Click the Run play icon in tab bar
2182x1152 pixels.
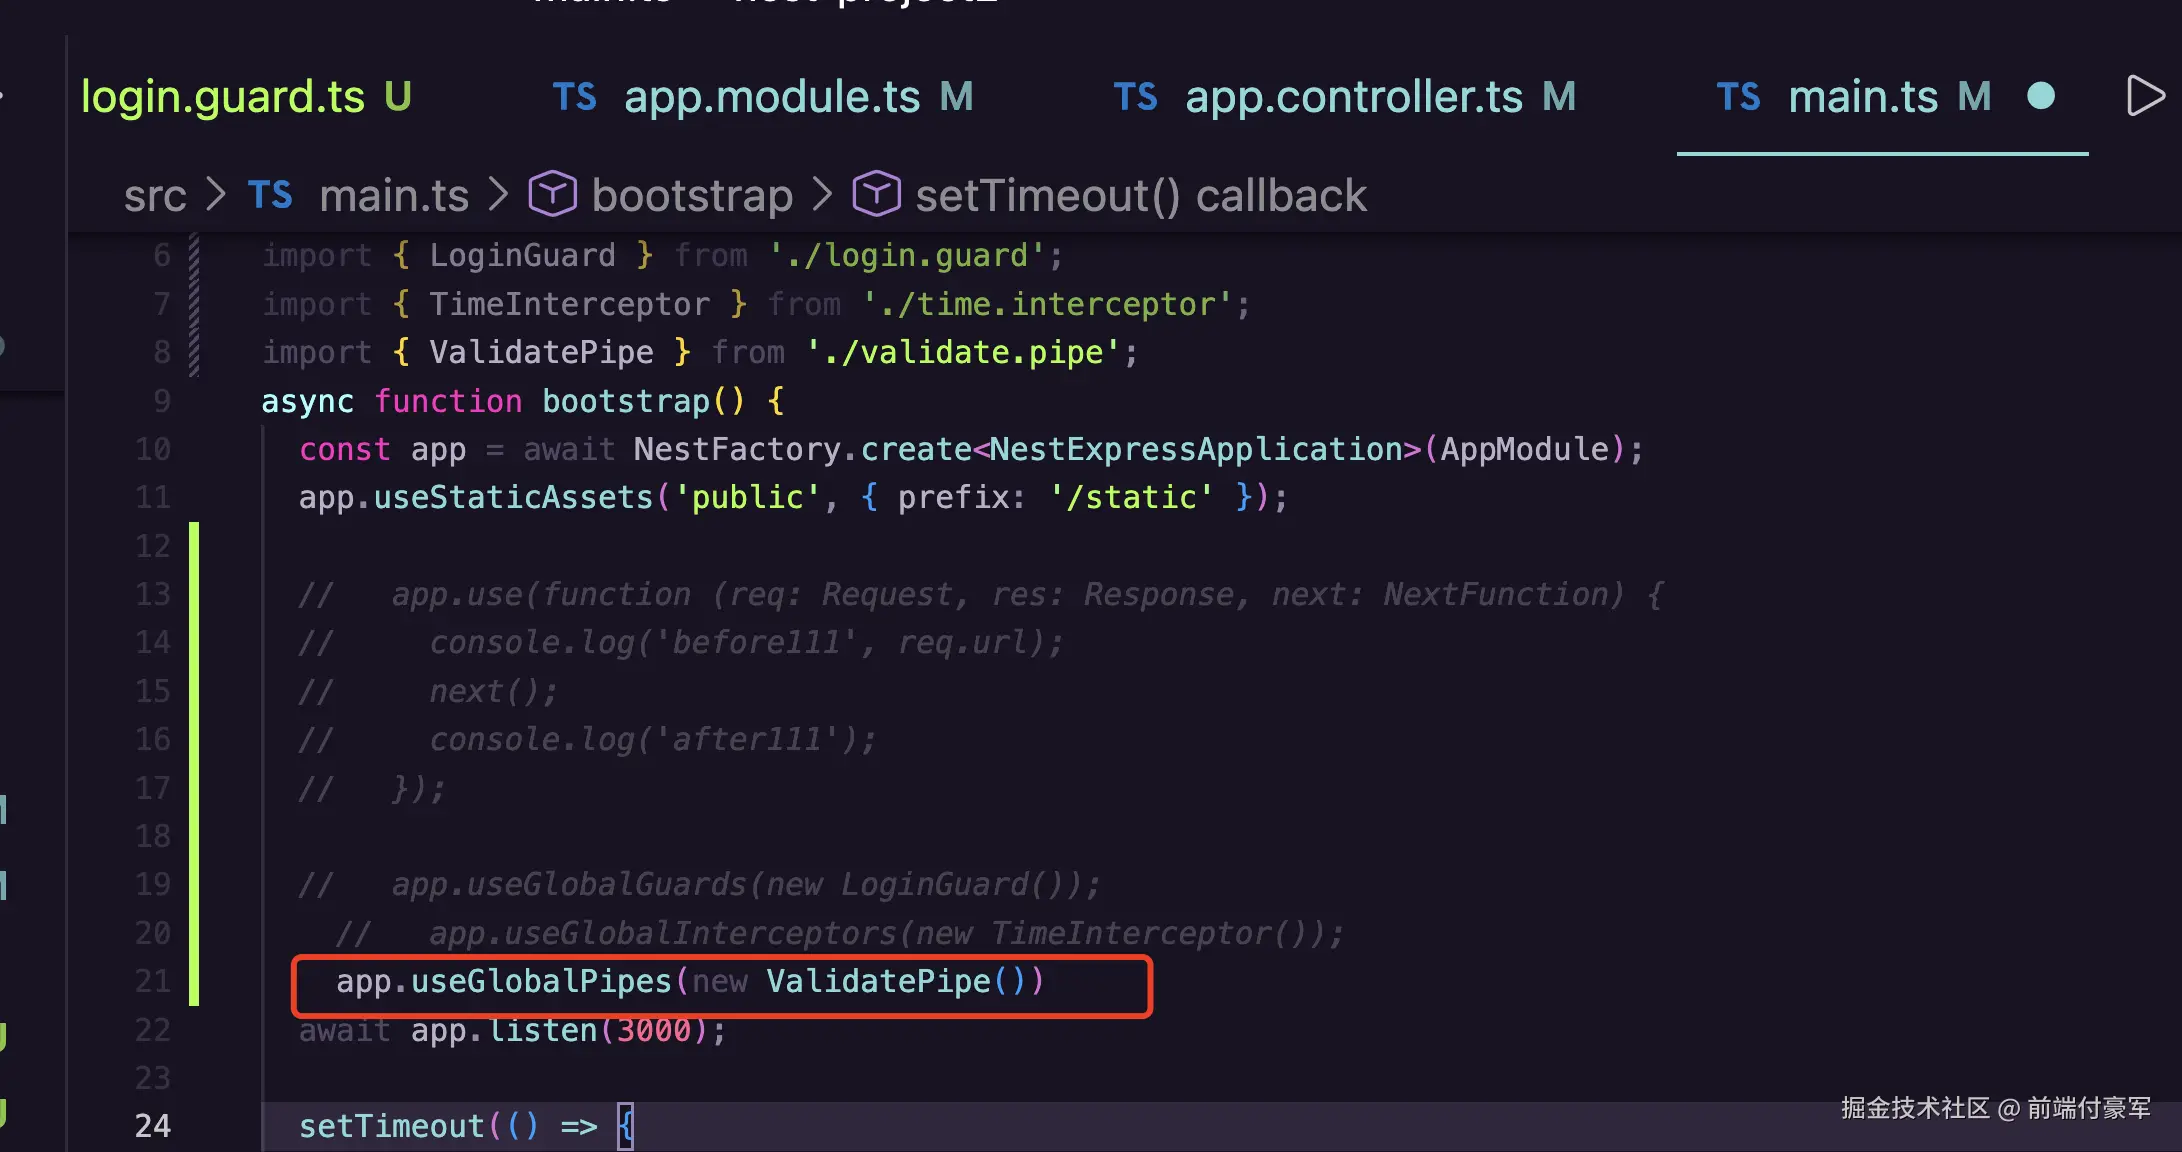pos(2143,96)
